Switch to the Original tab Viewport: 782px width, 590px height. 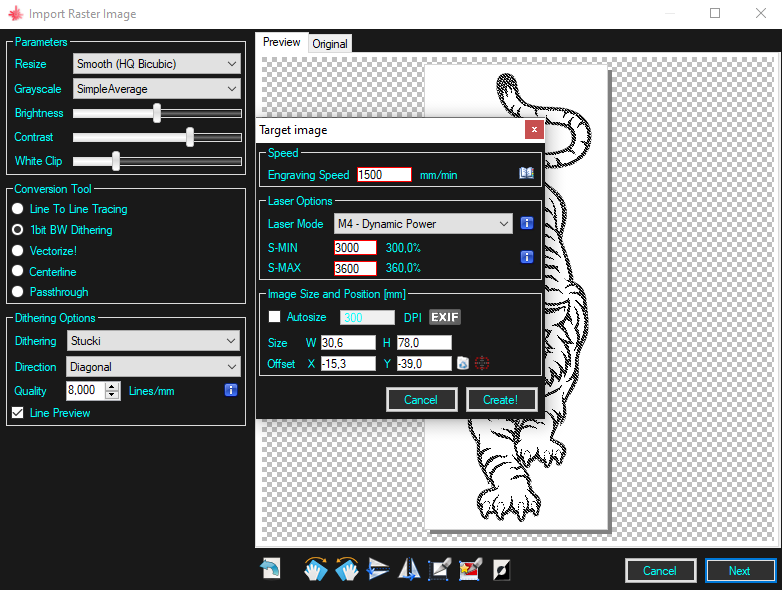pos(329,43)
